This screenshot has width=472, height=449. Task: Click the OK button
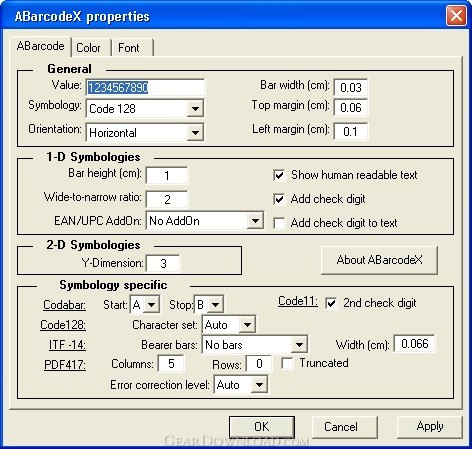click(x=262, y=427)
